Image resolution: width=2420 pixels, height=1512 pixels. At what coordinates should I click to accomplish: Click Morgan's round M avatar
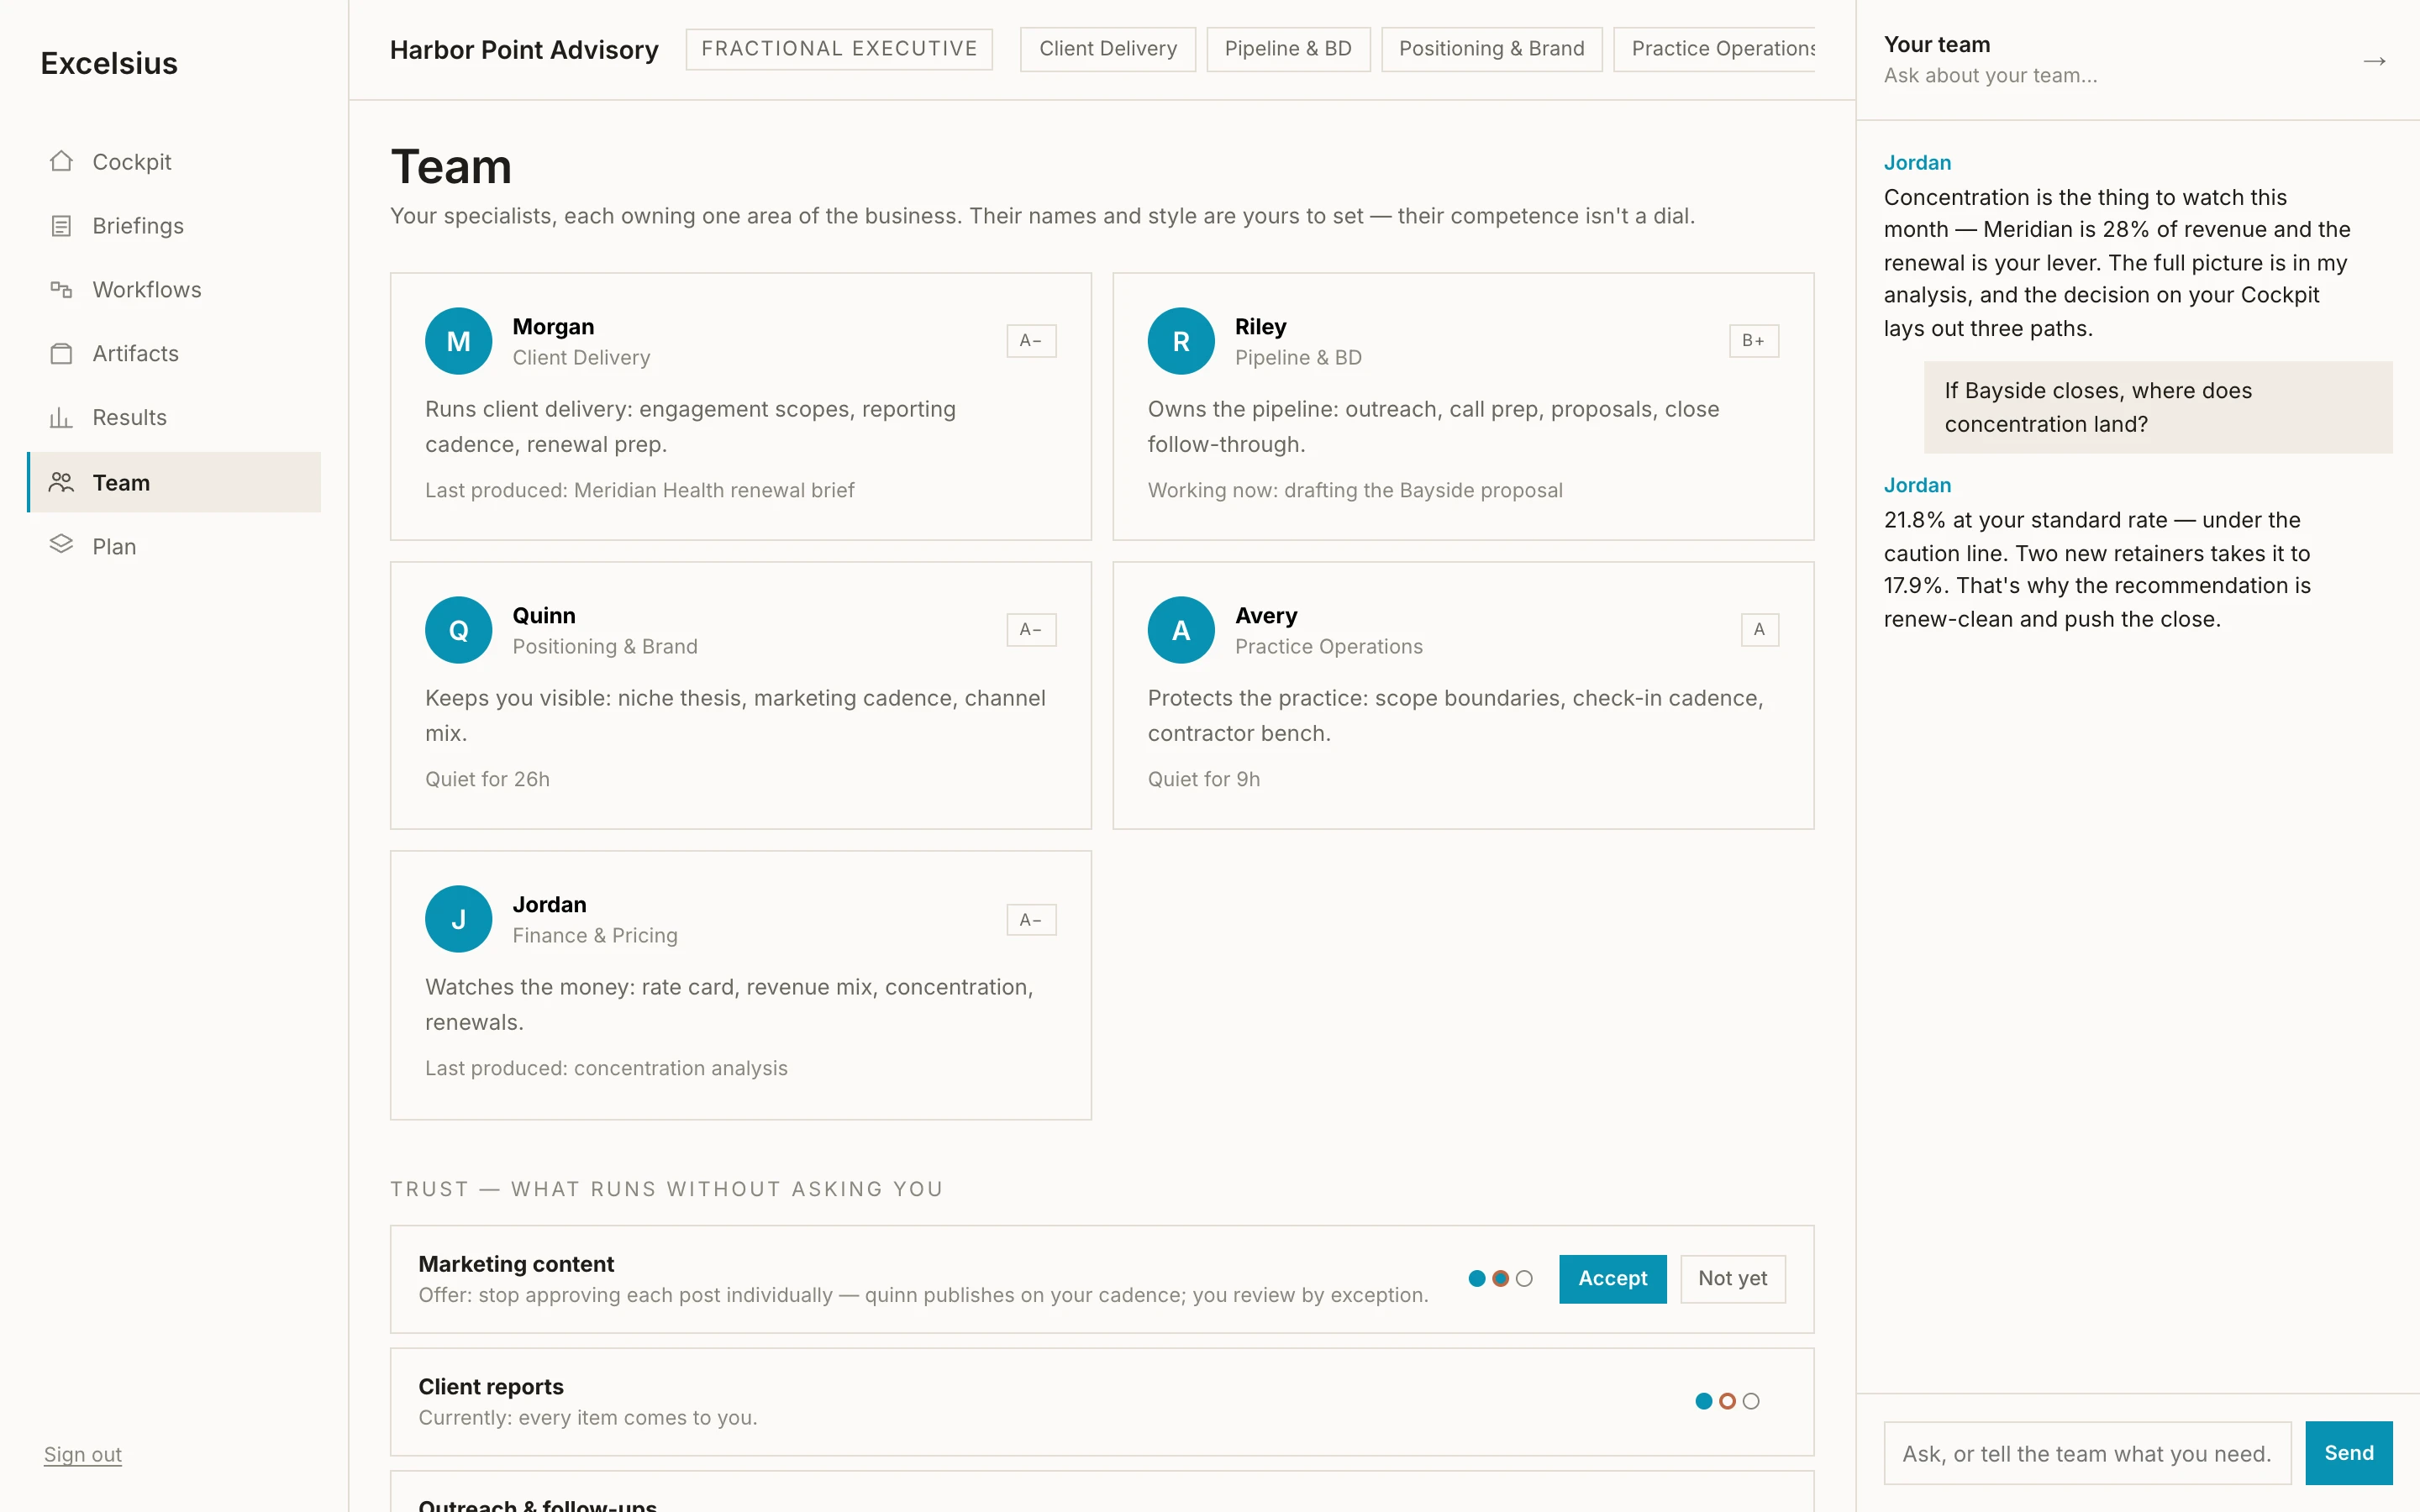pyautogui.click(x=458, y=341)
